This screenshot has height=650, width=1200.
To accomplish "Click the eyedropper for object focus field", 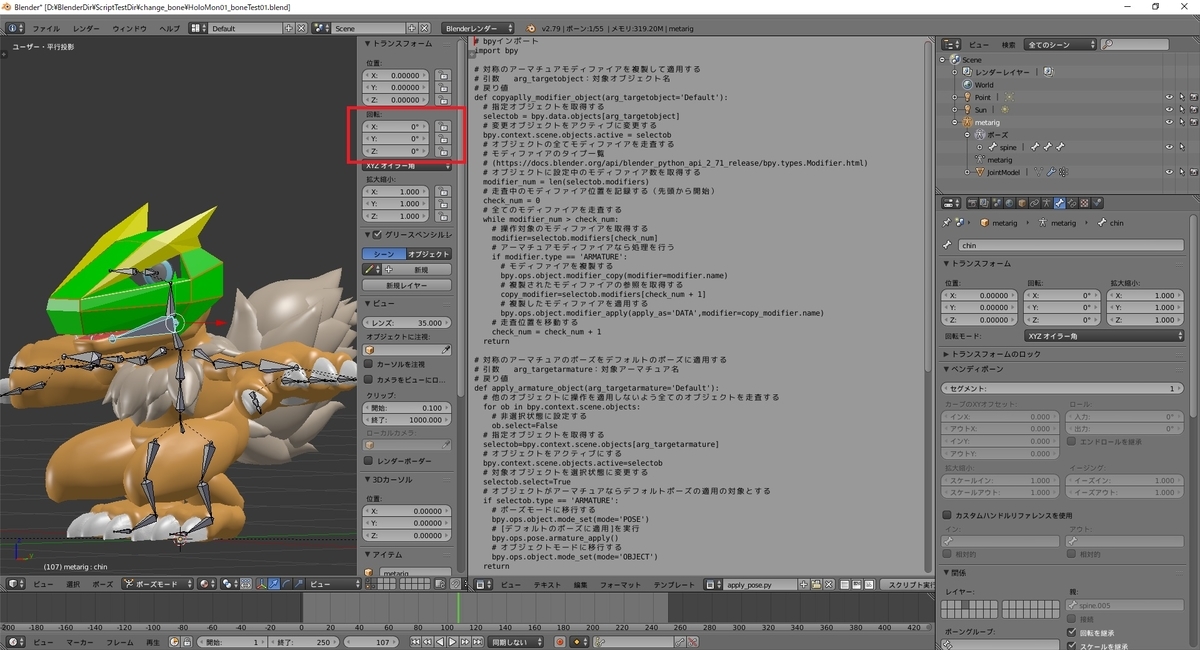I will tap(447, 351).
